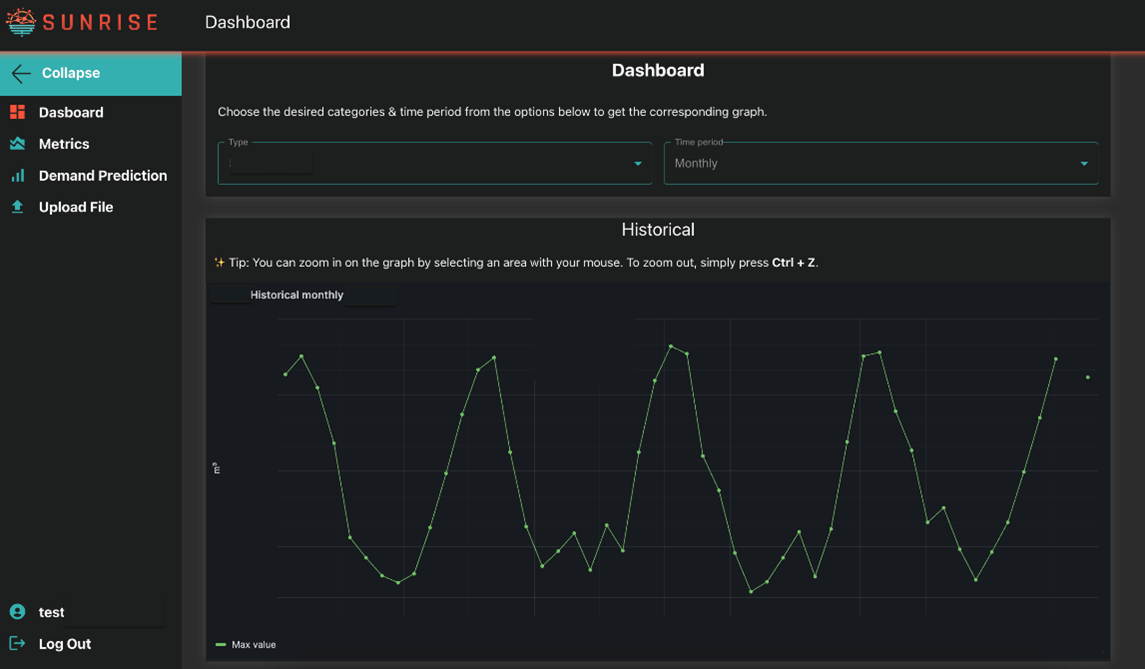Click the Sunrise logo icon
This screenshot has width=1145, height=669.
click(21, 22)
